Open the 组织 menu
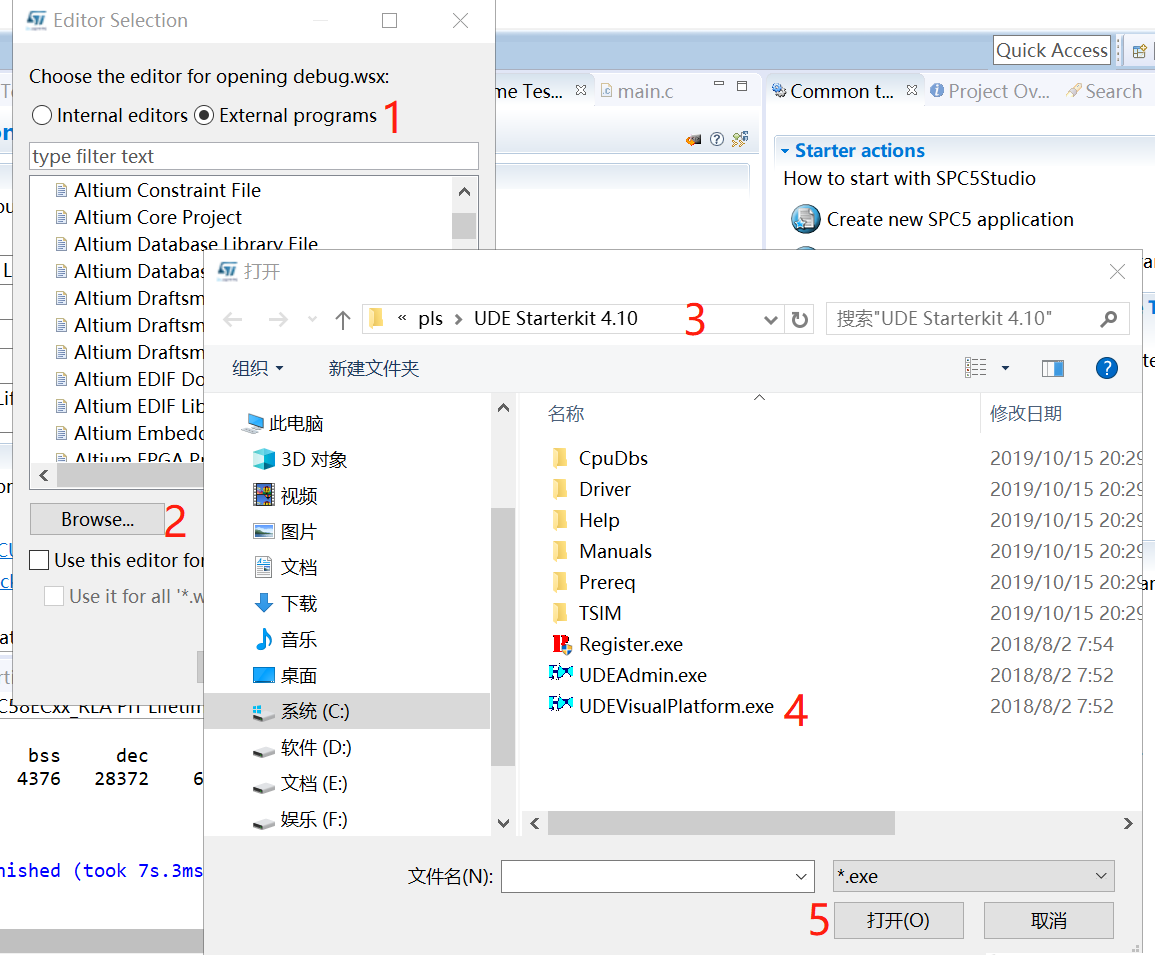 257,368
